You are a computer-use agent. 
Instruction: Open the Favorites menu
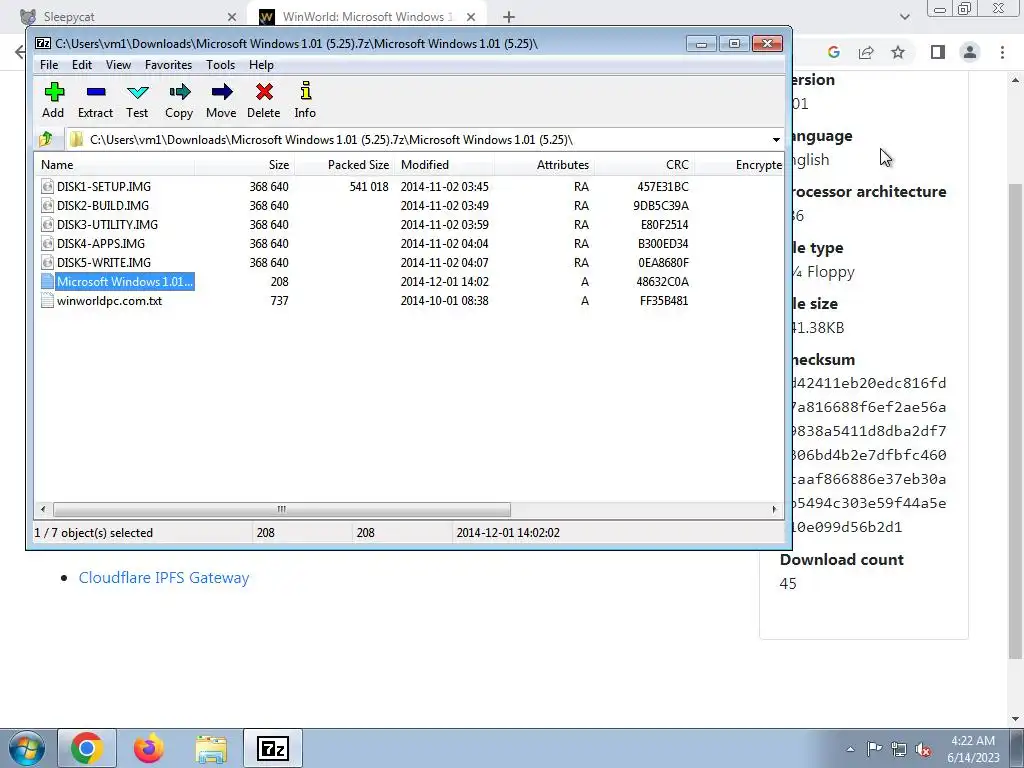pos(168,65)
